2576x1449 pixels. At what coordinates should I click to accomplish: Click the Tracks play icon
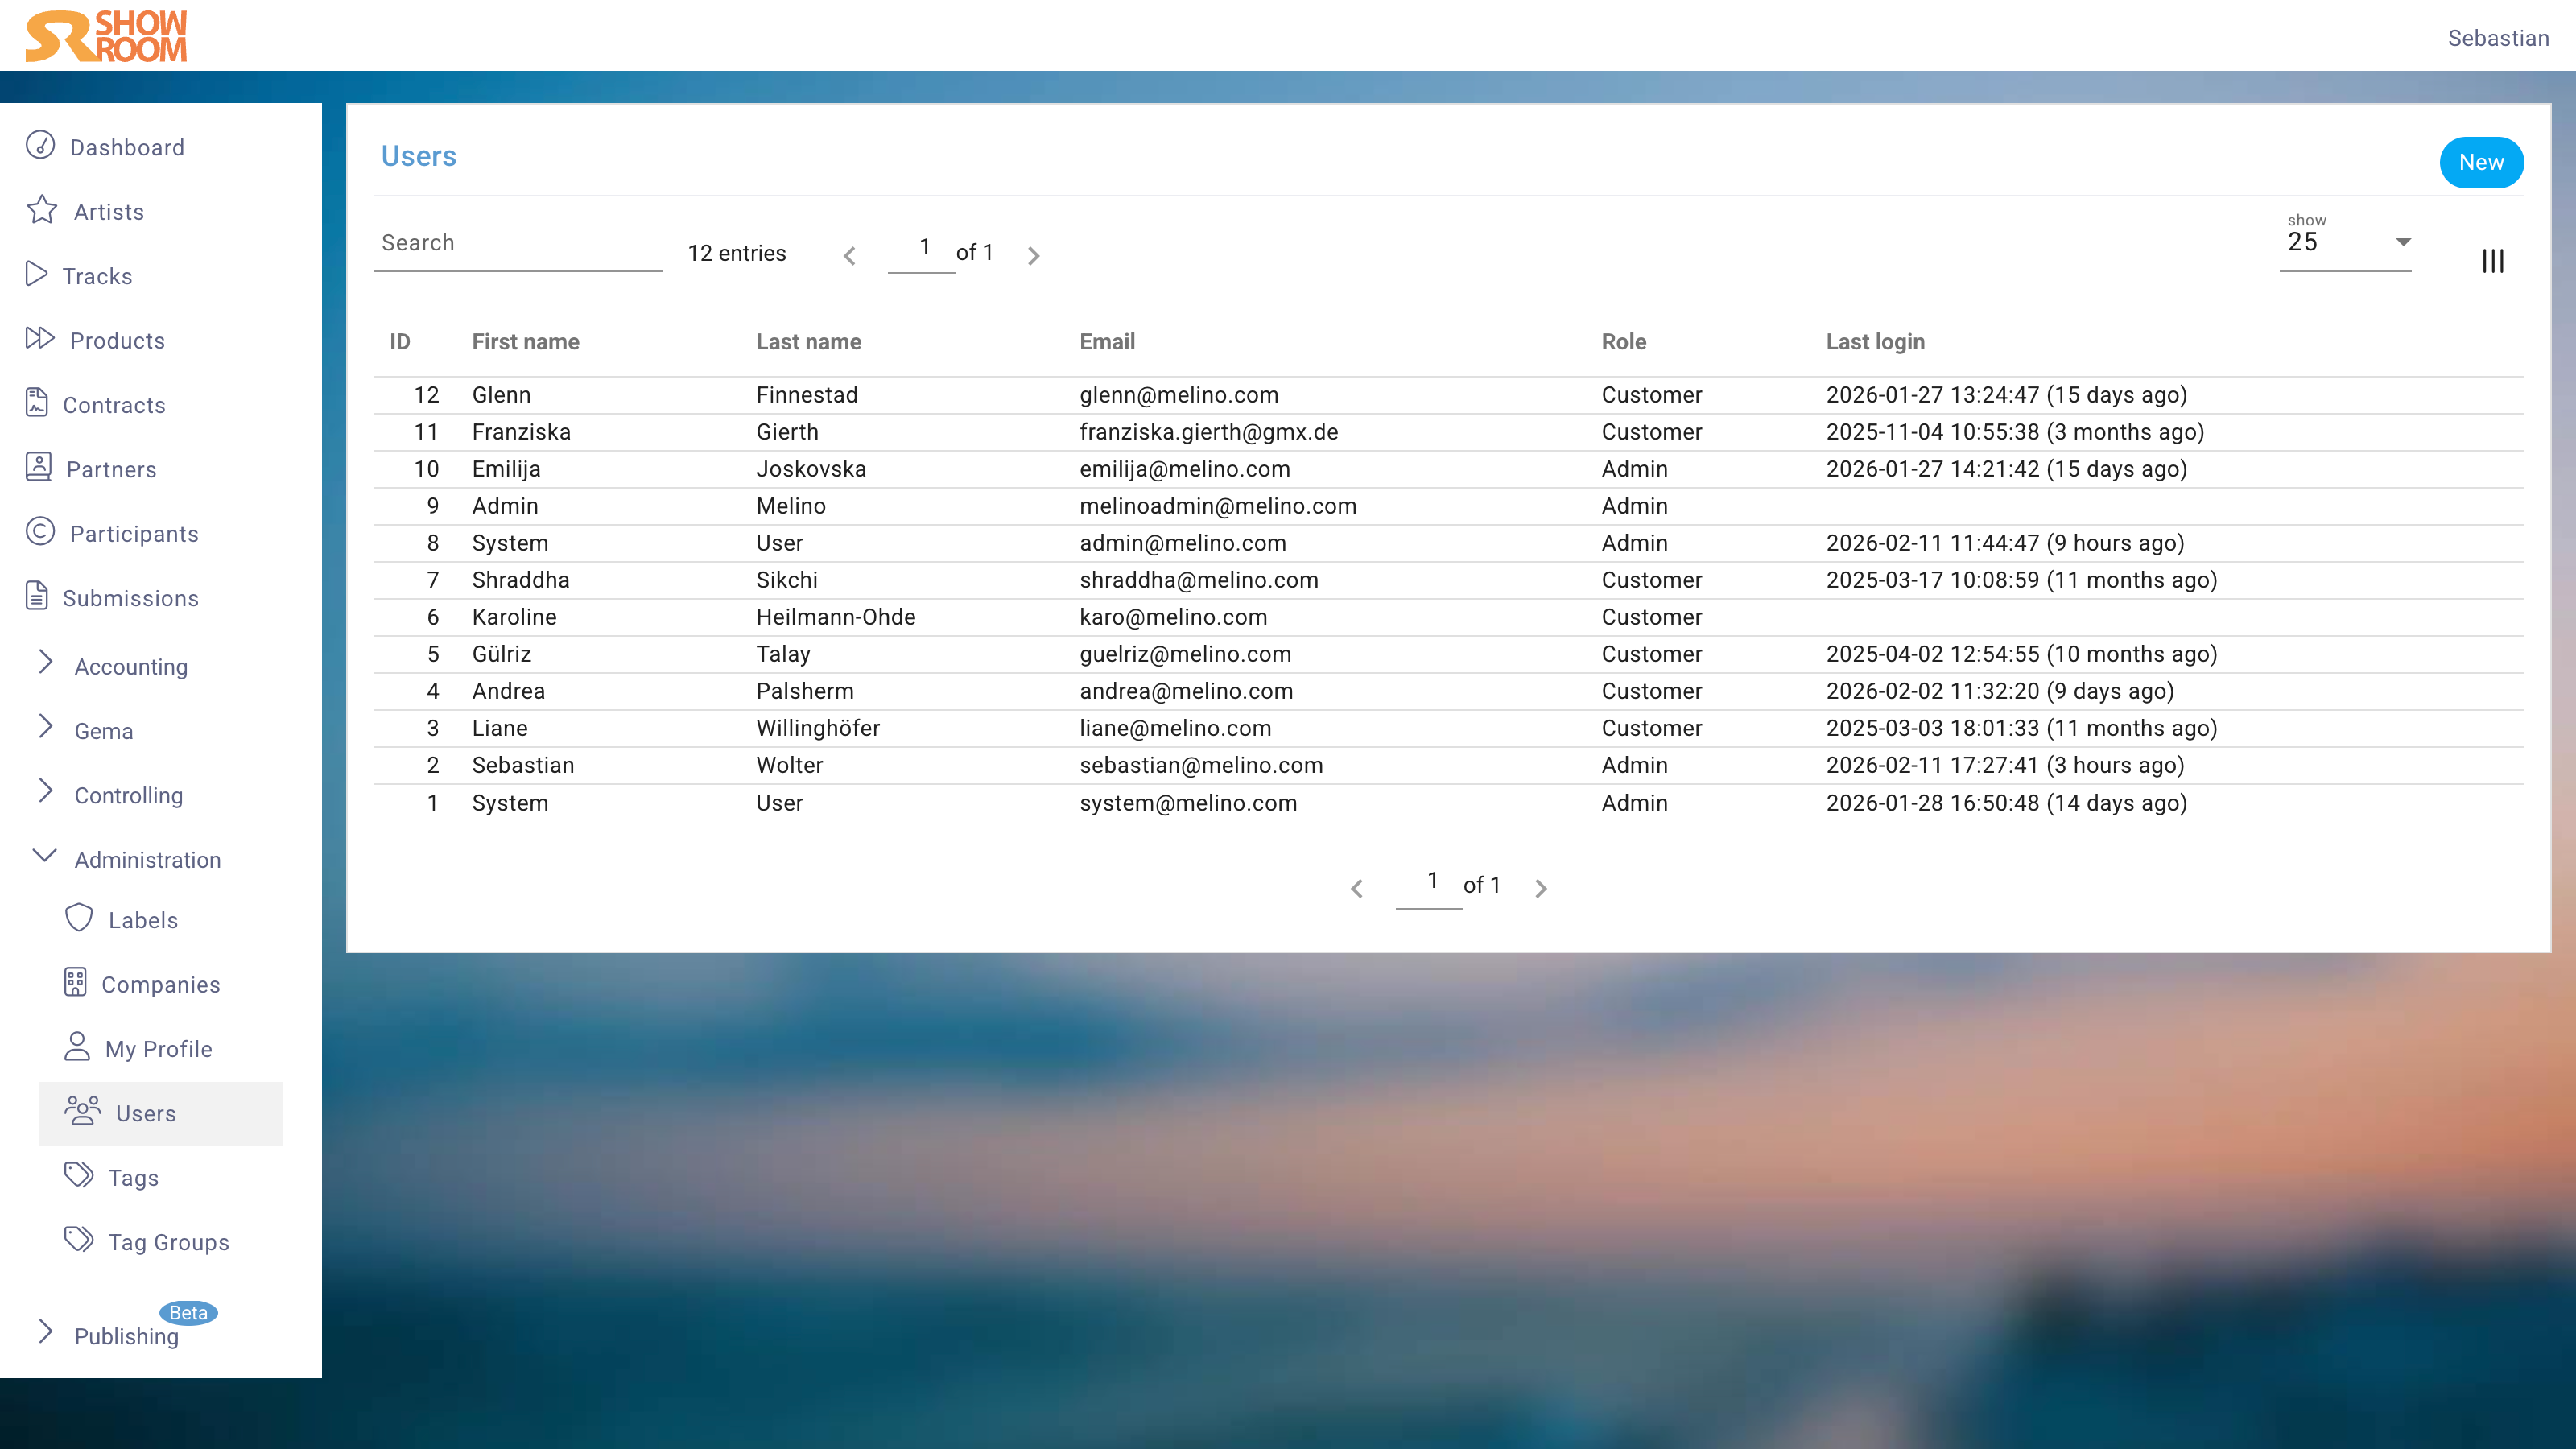click(37, 274)
